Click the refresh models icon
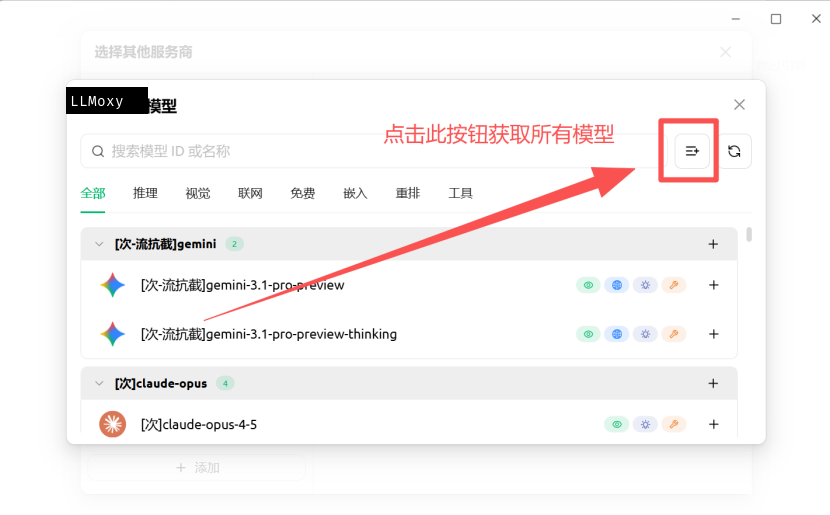Screen dimensions: 830x515 click(x=734, y=151)
